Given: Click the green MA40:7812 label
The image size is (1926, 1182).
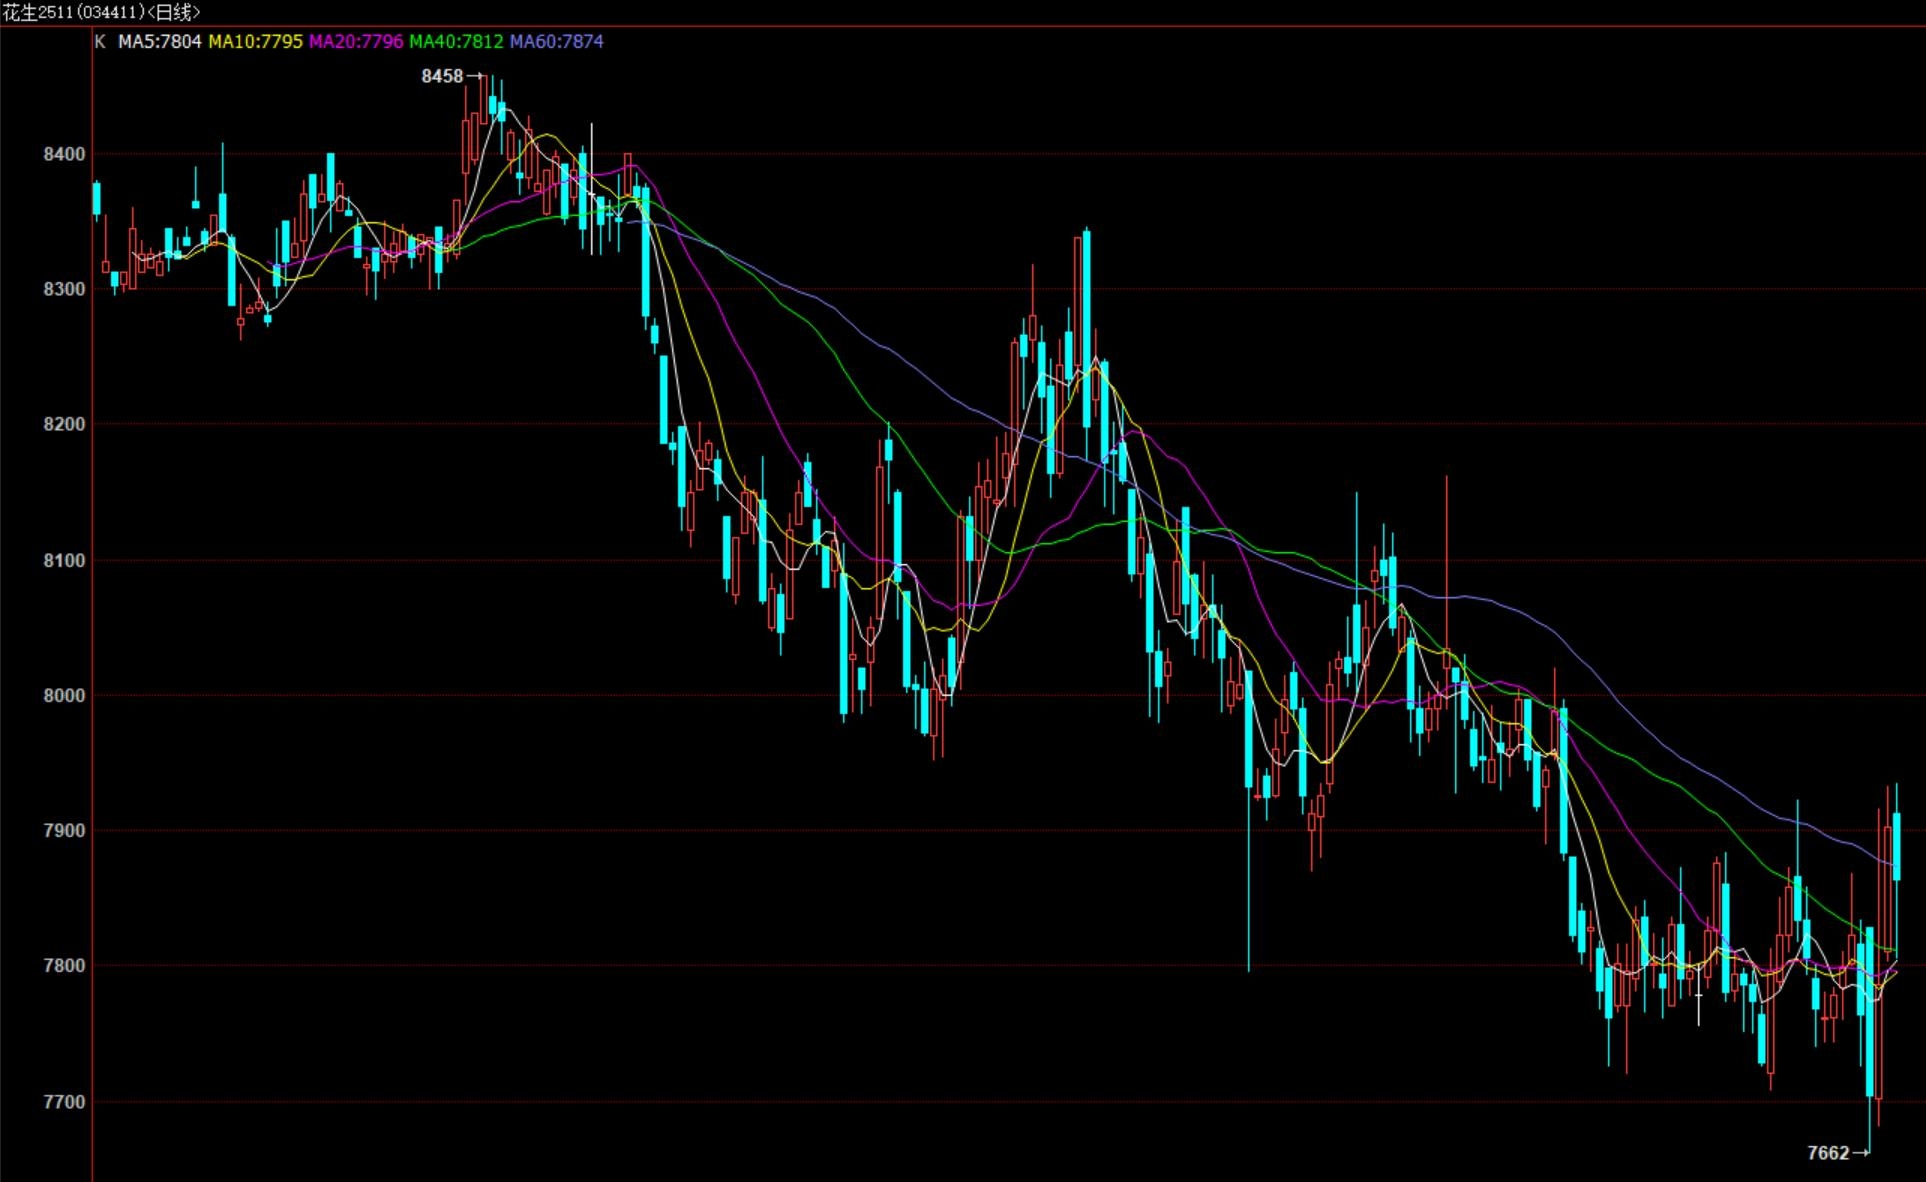Looking at the screenshot, I should [456, 42].
